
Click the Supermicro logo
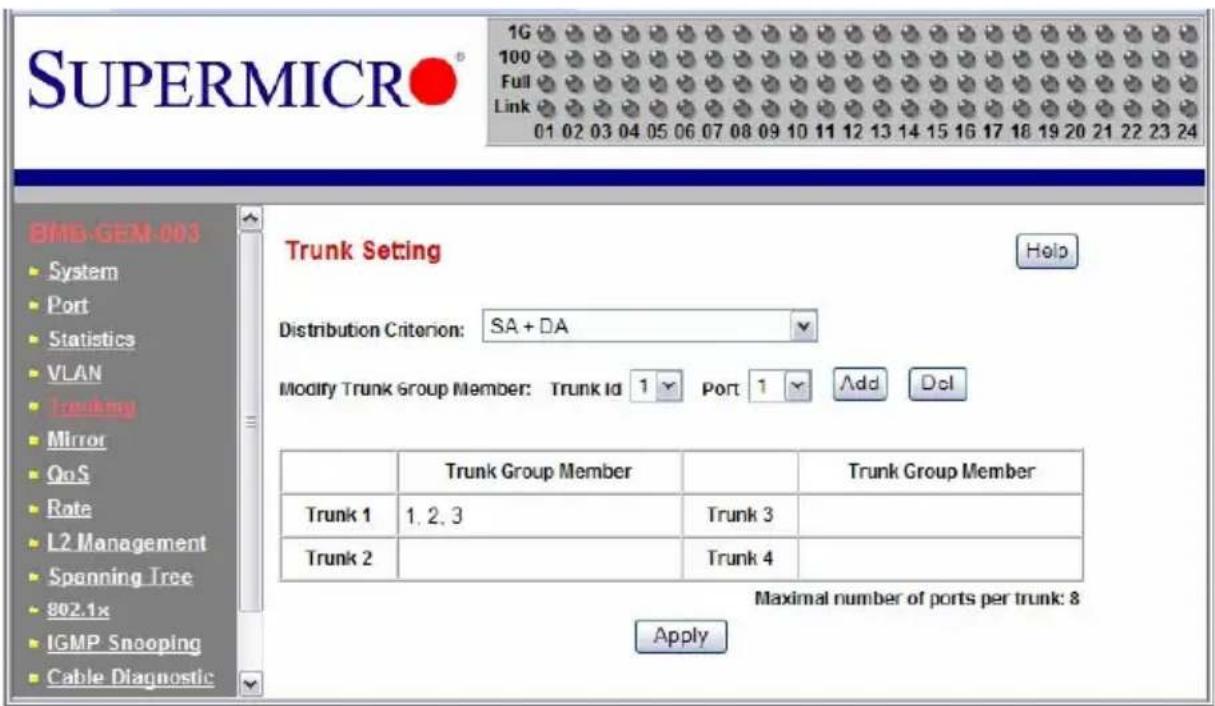pyautogui.click(x=244, y=83)
